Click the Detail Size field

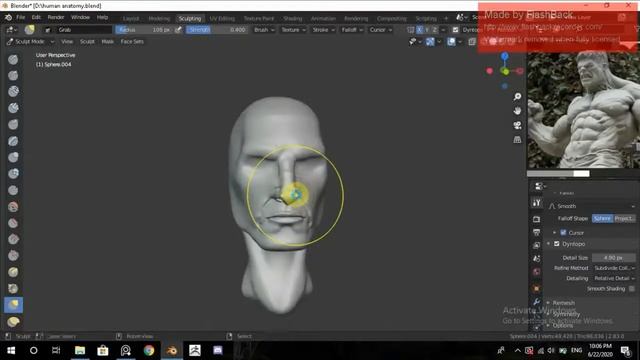click(614, 258)
